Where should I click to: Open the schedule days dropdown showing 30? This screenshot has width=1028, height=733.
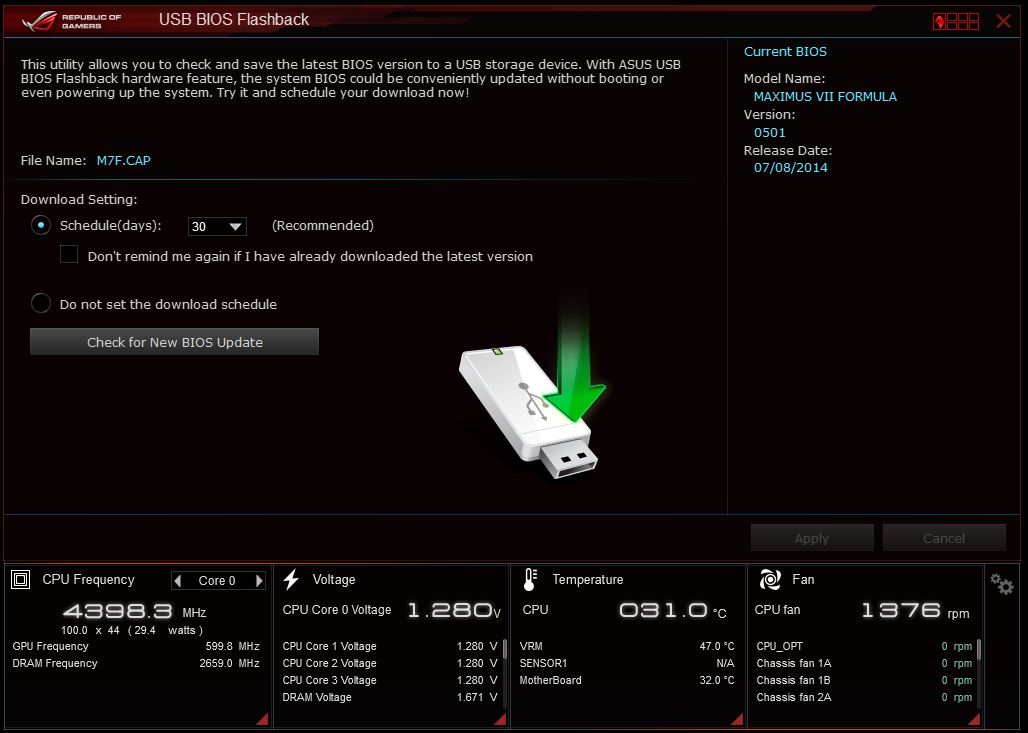pyautogui.click(x=217, y=226)
